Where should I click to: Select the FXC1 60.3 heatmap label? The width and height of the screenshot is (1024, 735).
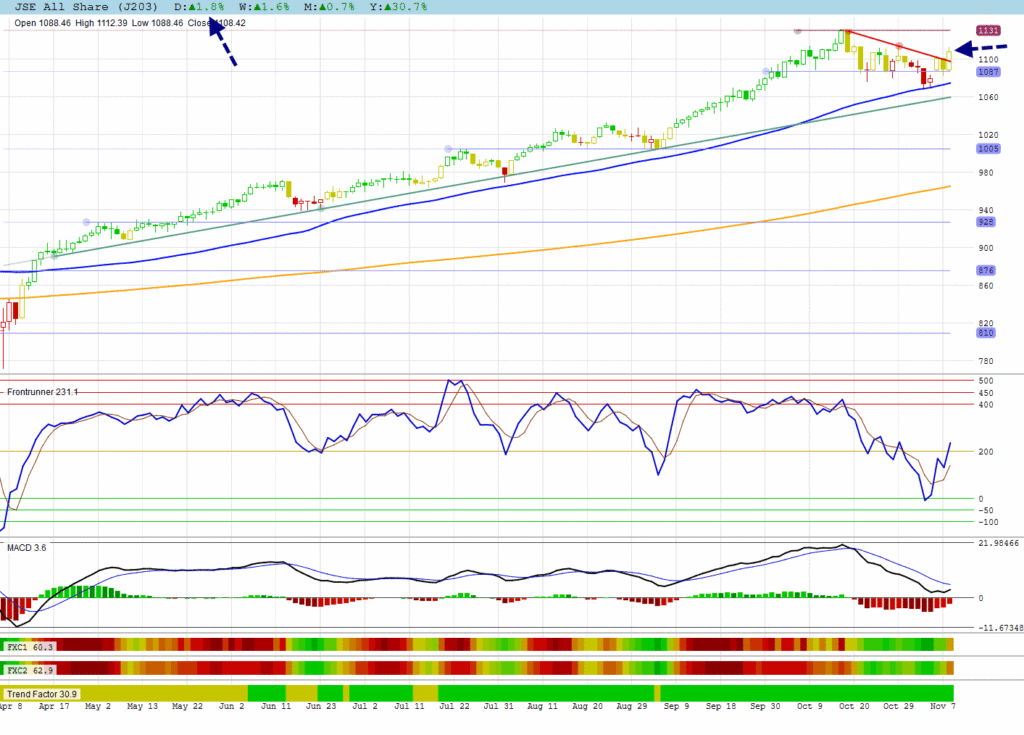pos(30,648)
